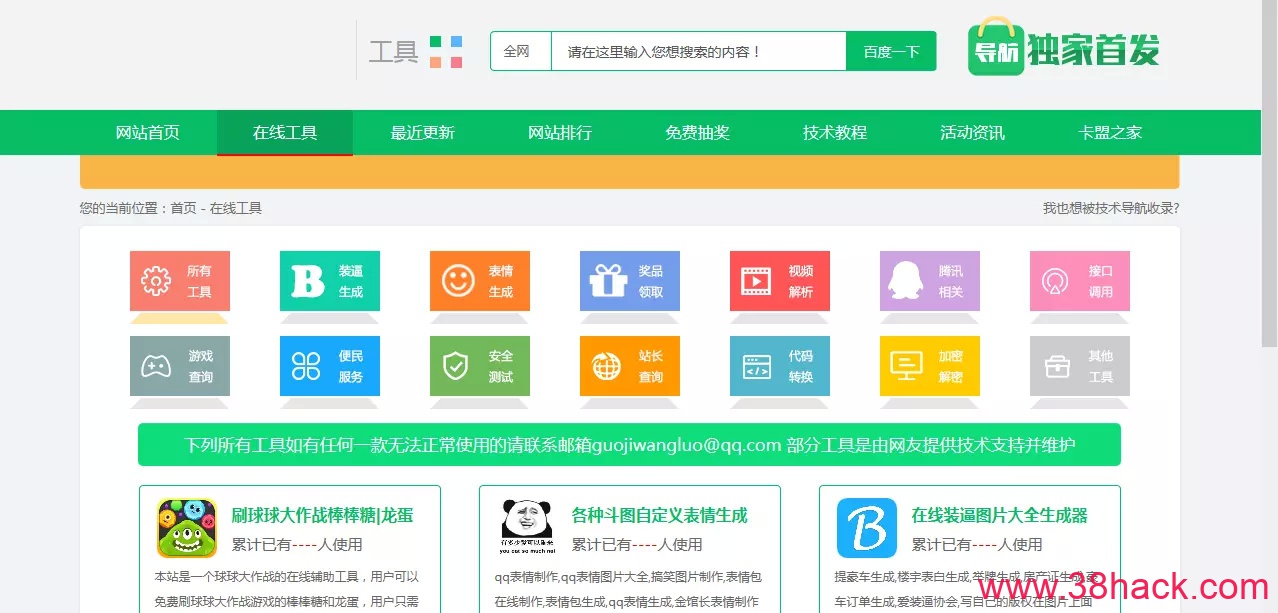The width and height of the screenshot is (1278, 613).
Task: Open the 奖品领取 gift icon
Action: click(630, 281)
